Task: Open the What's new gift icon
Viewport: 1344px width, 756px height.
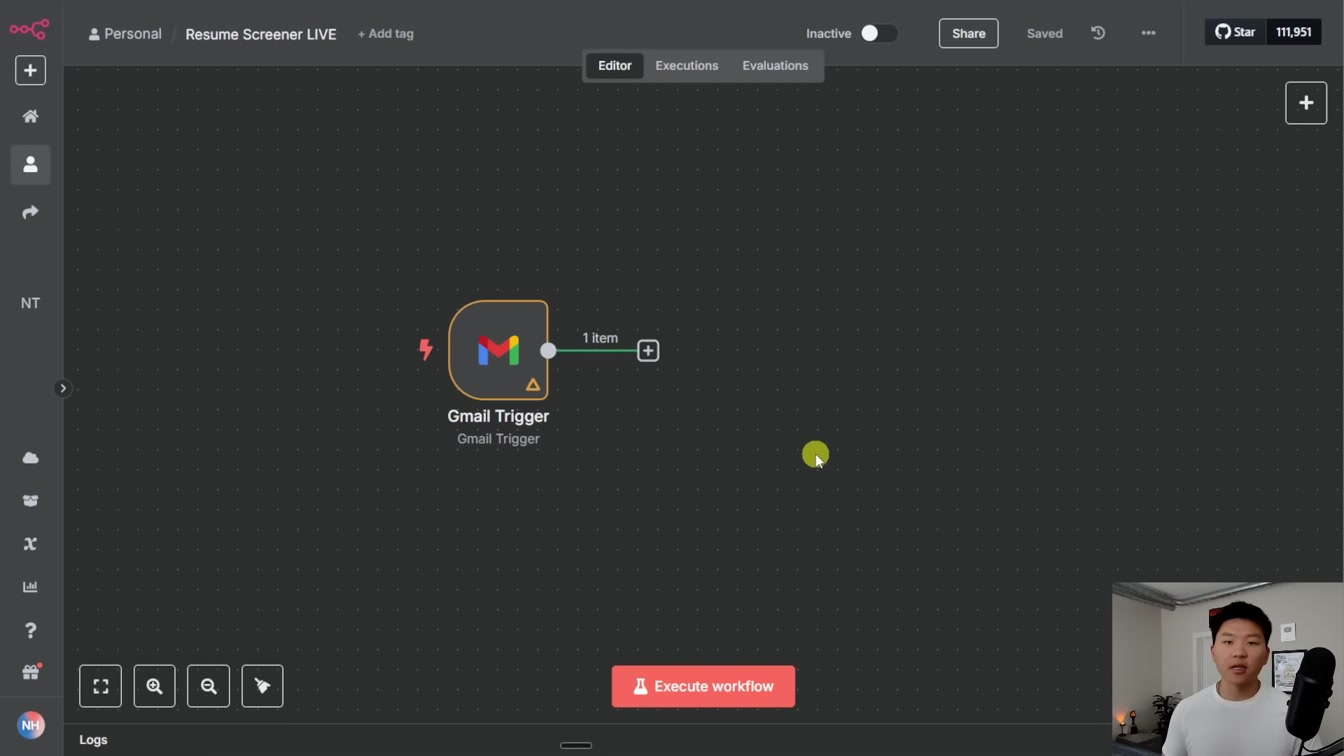Action: pos(30,673)
